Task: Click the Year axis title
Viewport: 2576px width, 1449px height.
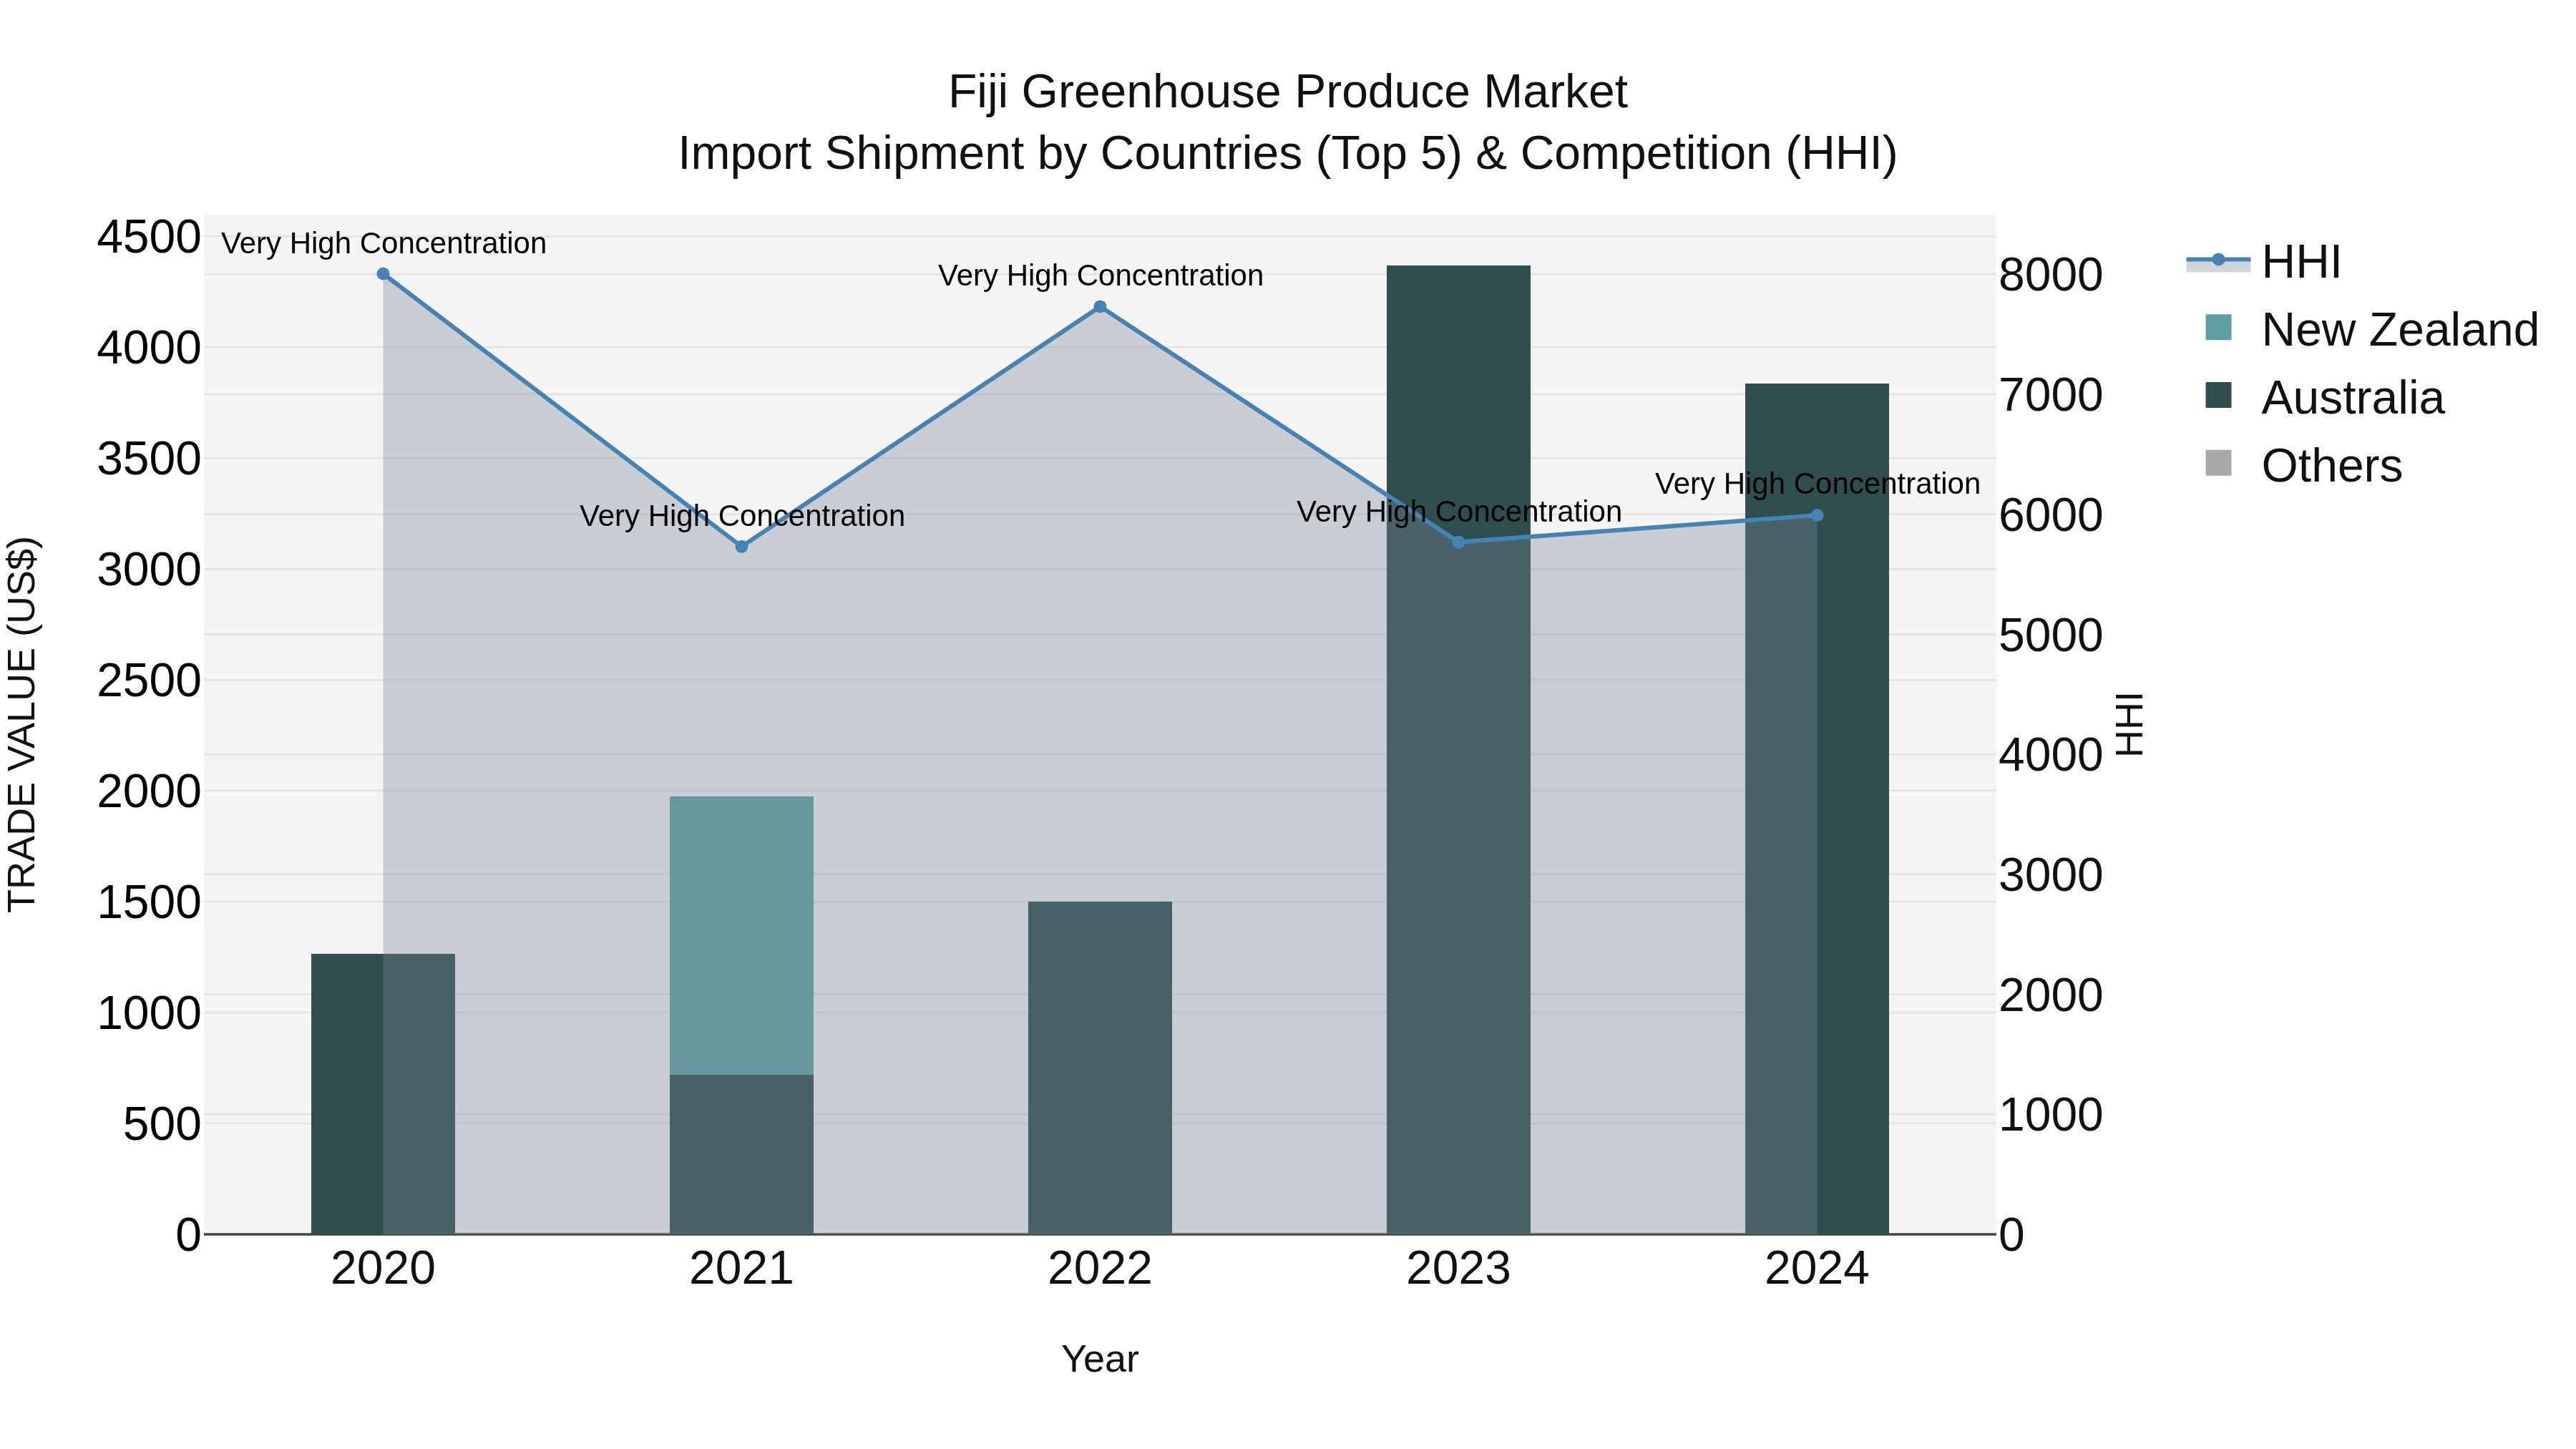Action: [x=1100, y=1360]
